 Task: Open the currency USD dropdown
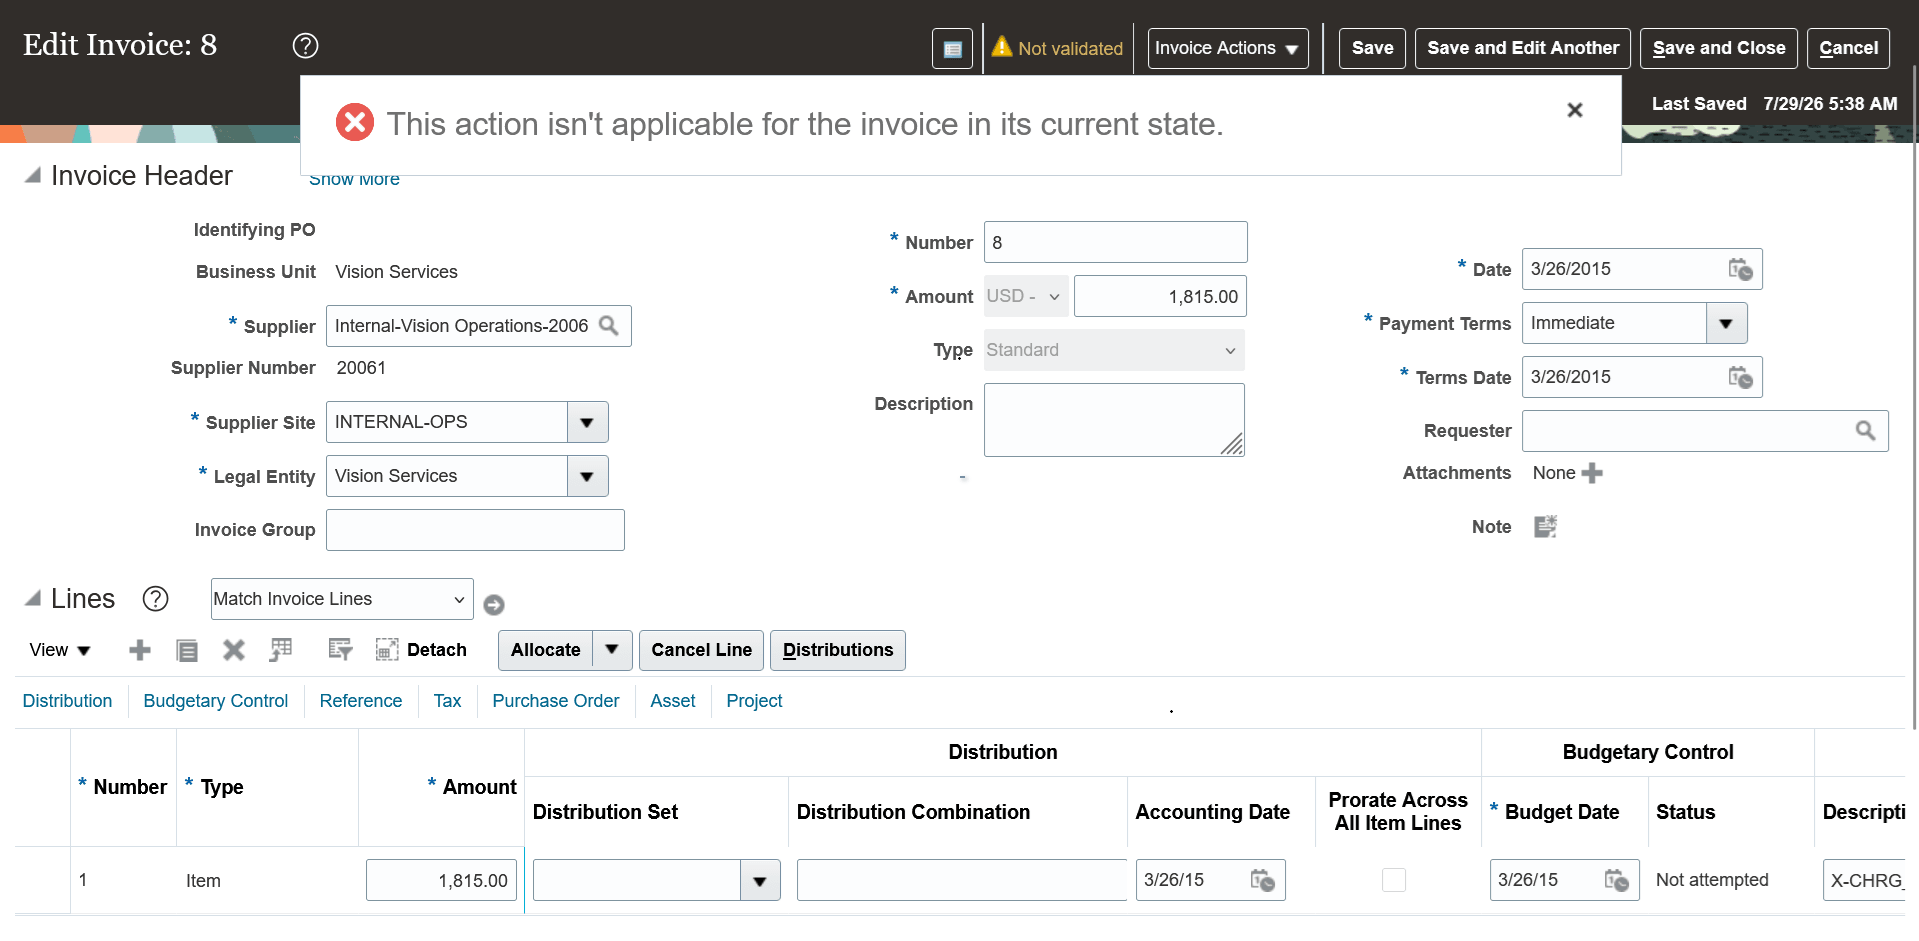pos(1026,296)
